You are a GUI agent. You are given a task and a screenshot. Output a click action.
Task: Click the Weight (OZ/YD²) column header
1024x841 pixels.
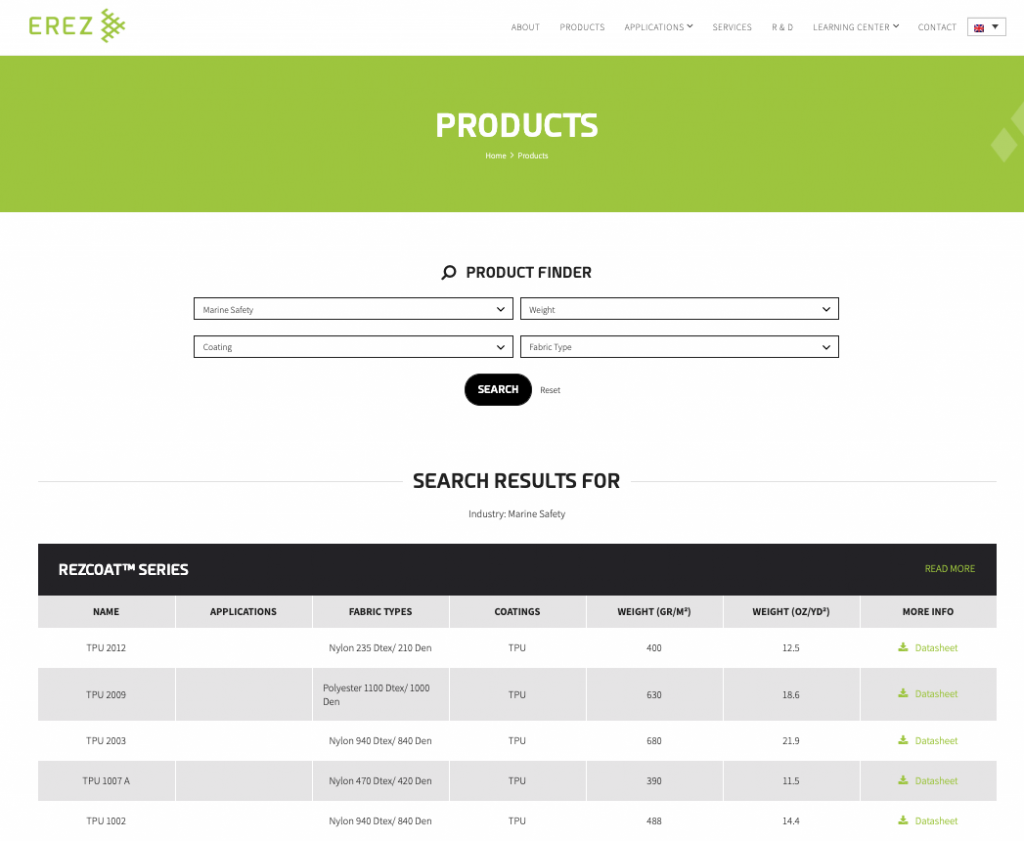791,611
